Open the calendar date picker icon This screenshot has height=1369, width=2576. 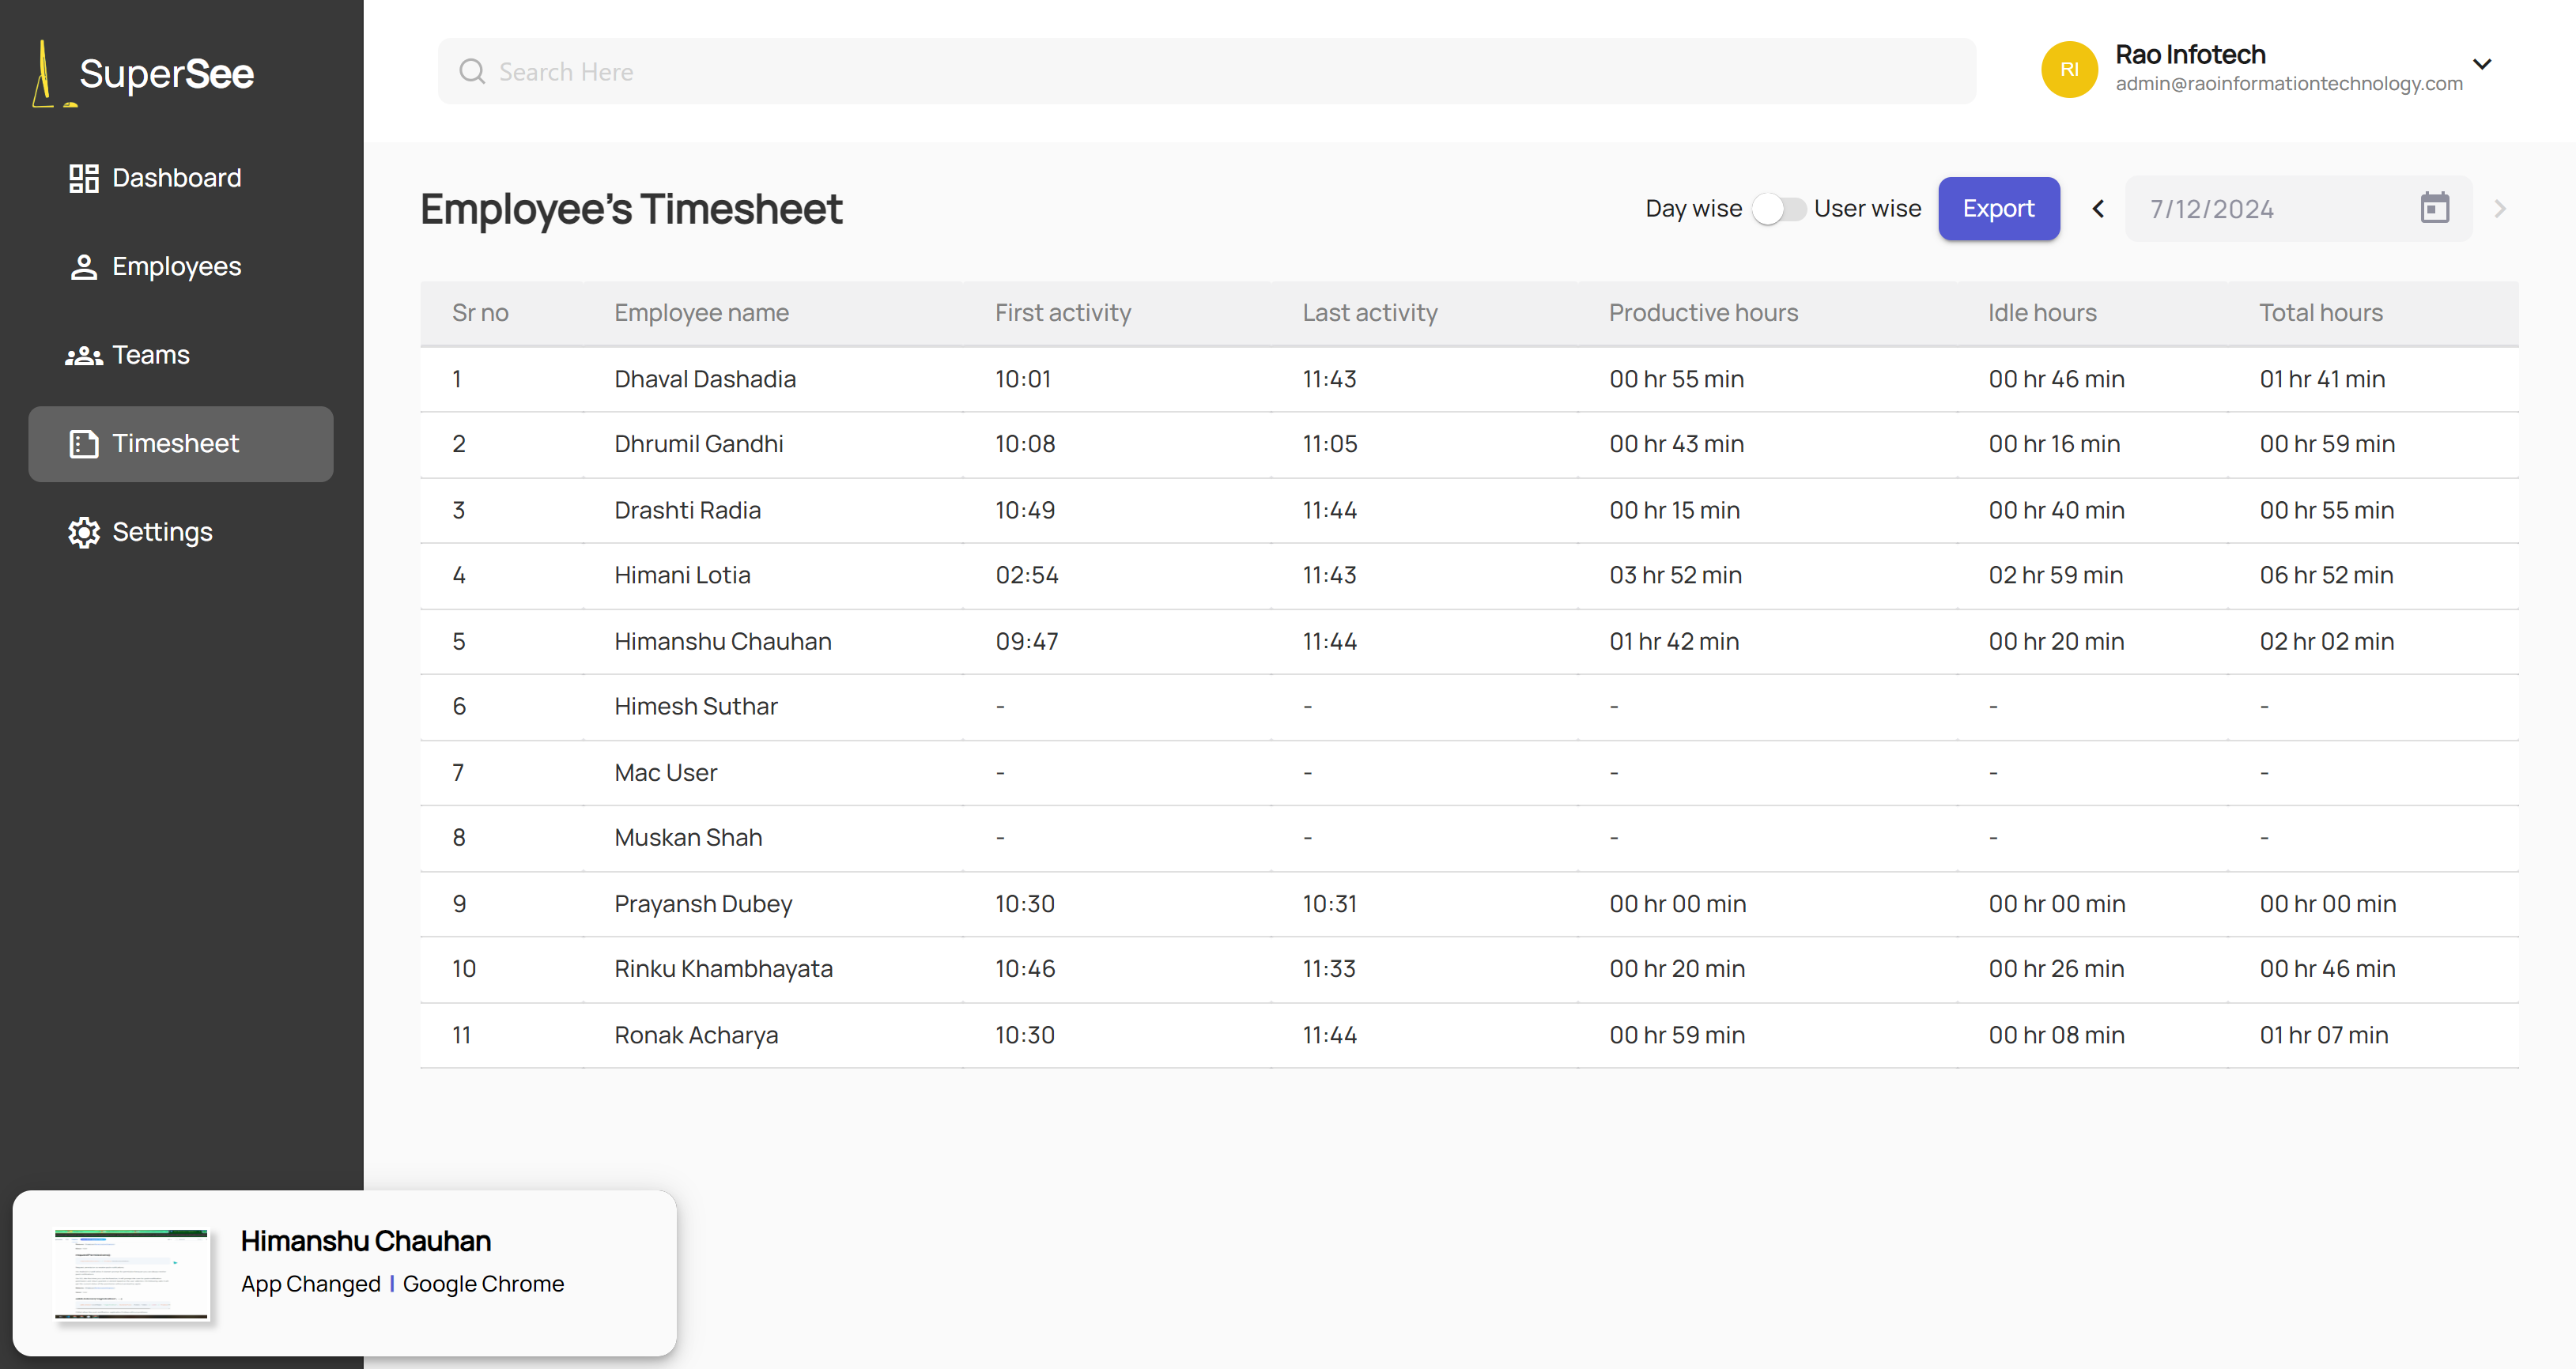(x=2434, y=208)
